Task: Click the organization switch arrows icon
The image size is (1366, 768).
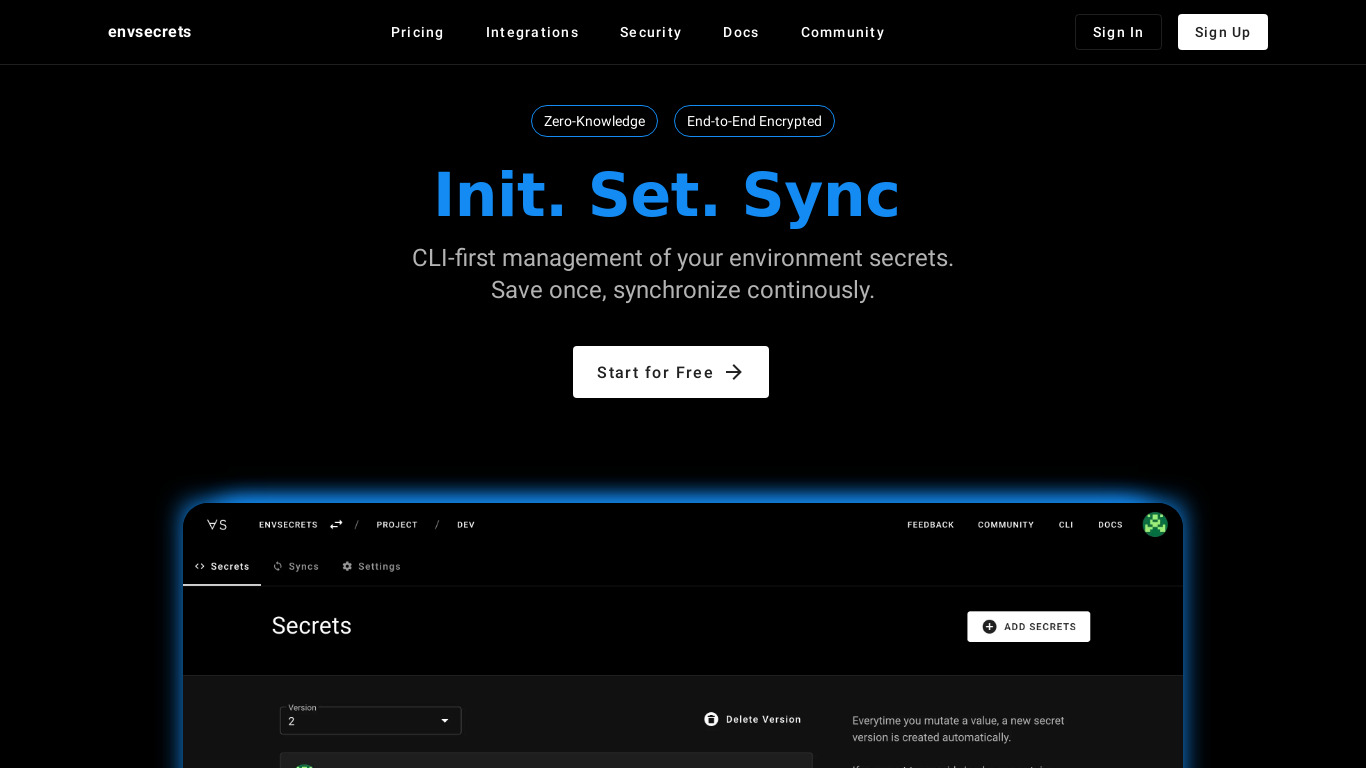Action: click(336, 524)
